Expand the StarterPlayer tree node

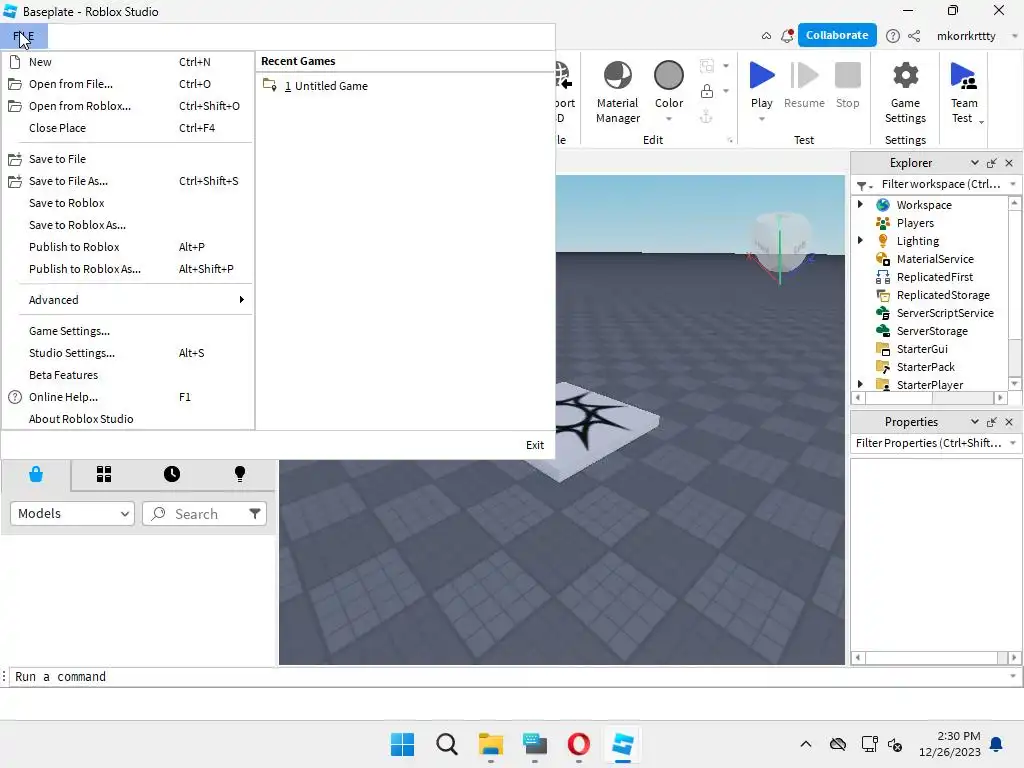860,384
